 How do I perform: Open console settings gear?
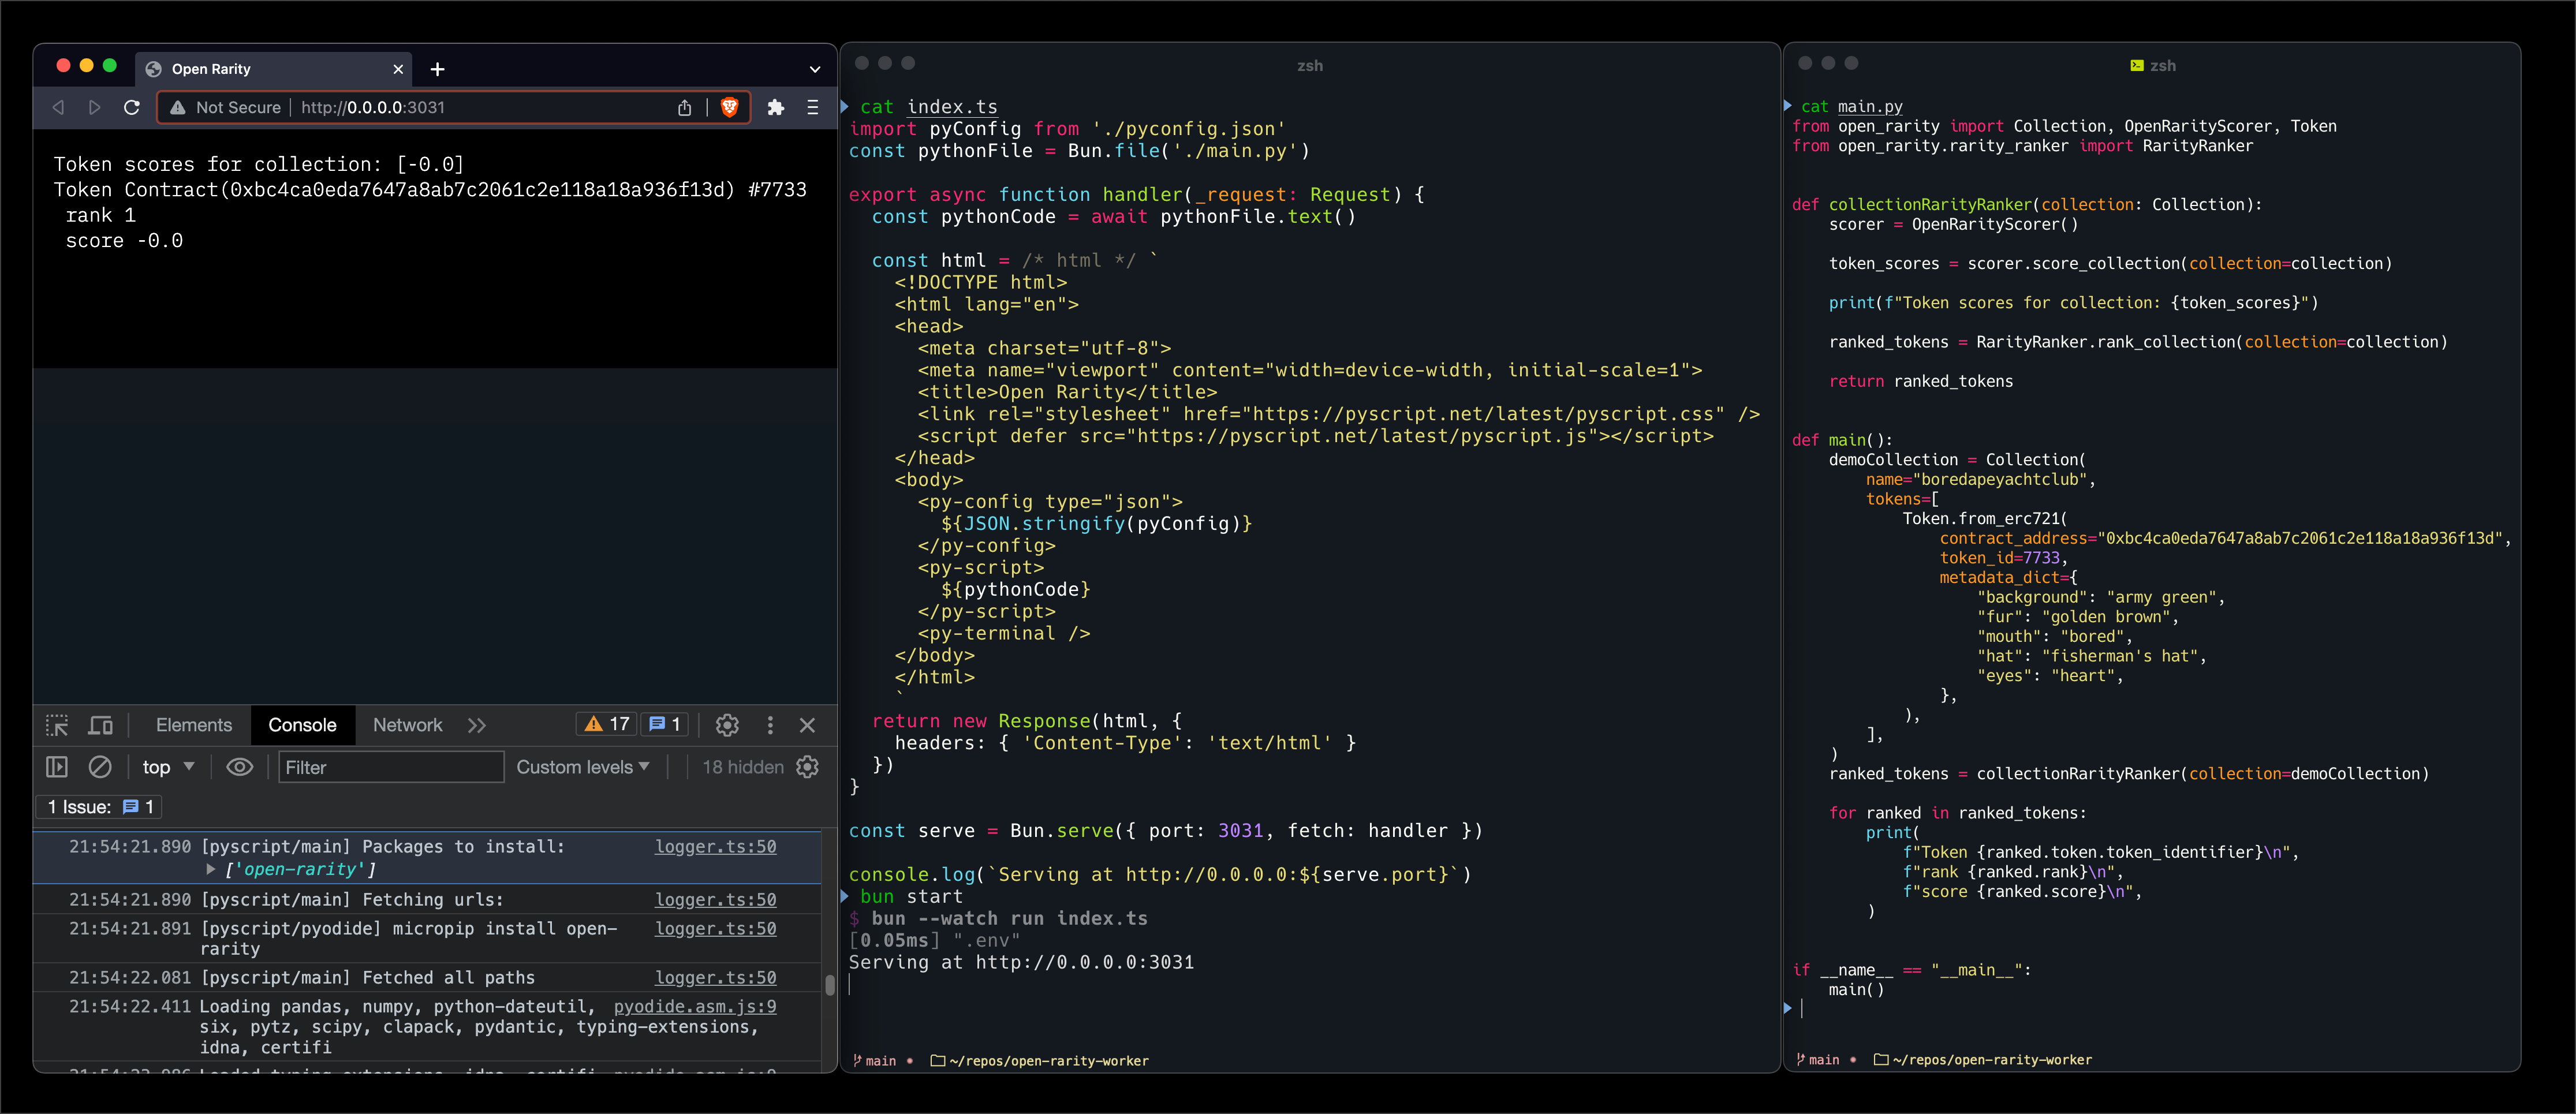[807, 767]
